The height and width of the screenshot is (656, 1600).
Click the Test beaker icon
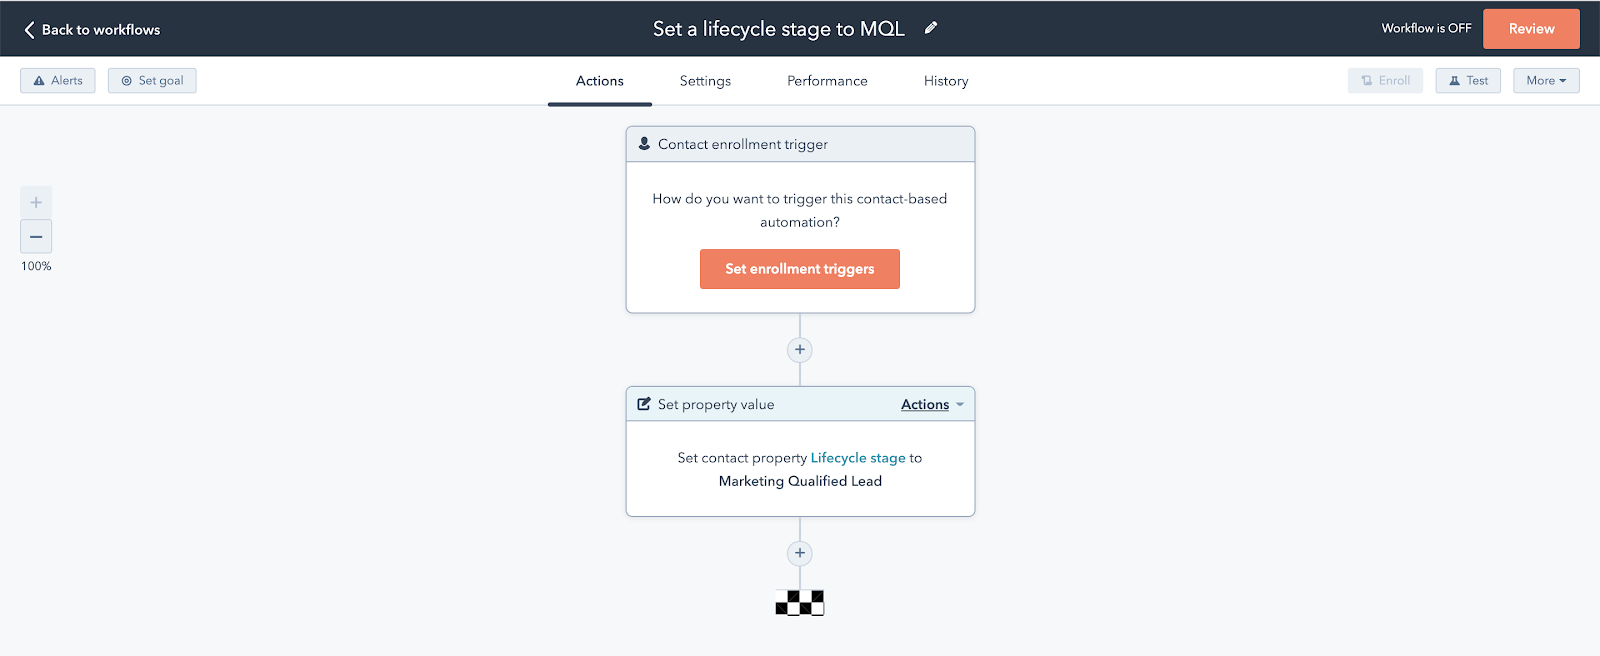coord(1454,80)
